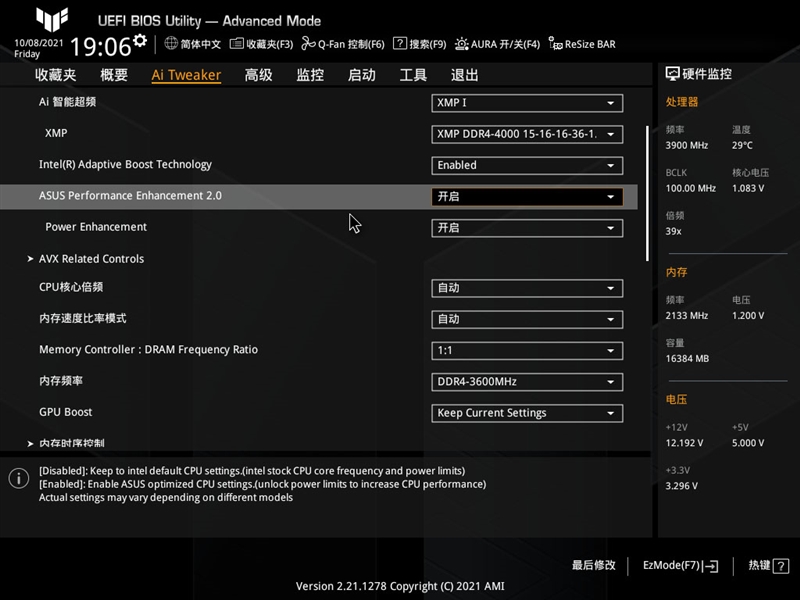The height and width of the screenshot is (600, 800).
Task: Open the 收藏夹 tab
Action: (56, 75)
